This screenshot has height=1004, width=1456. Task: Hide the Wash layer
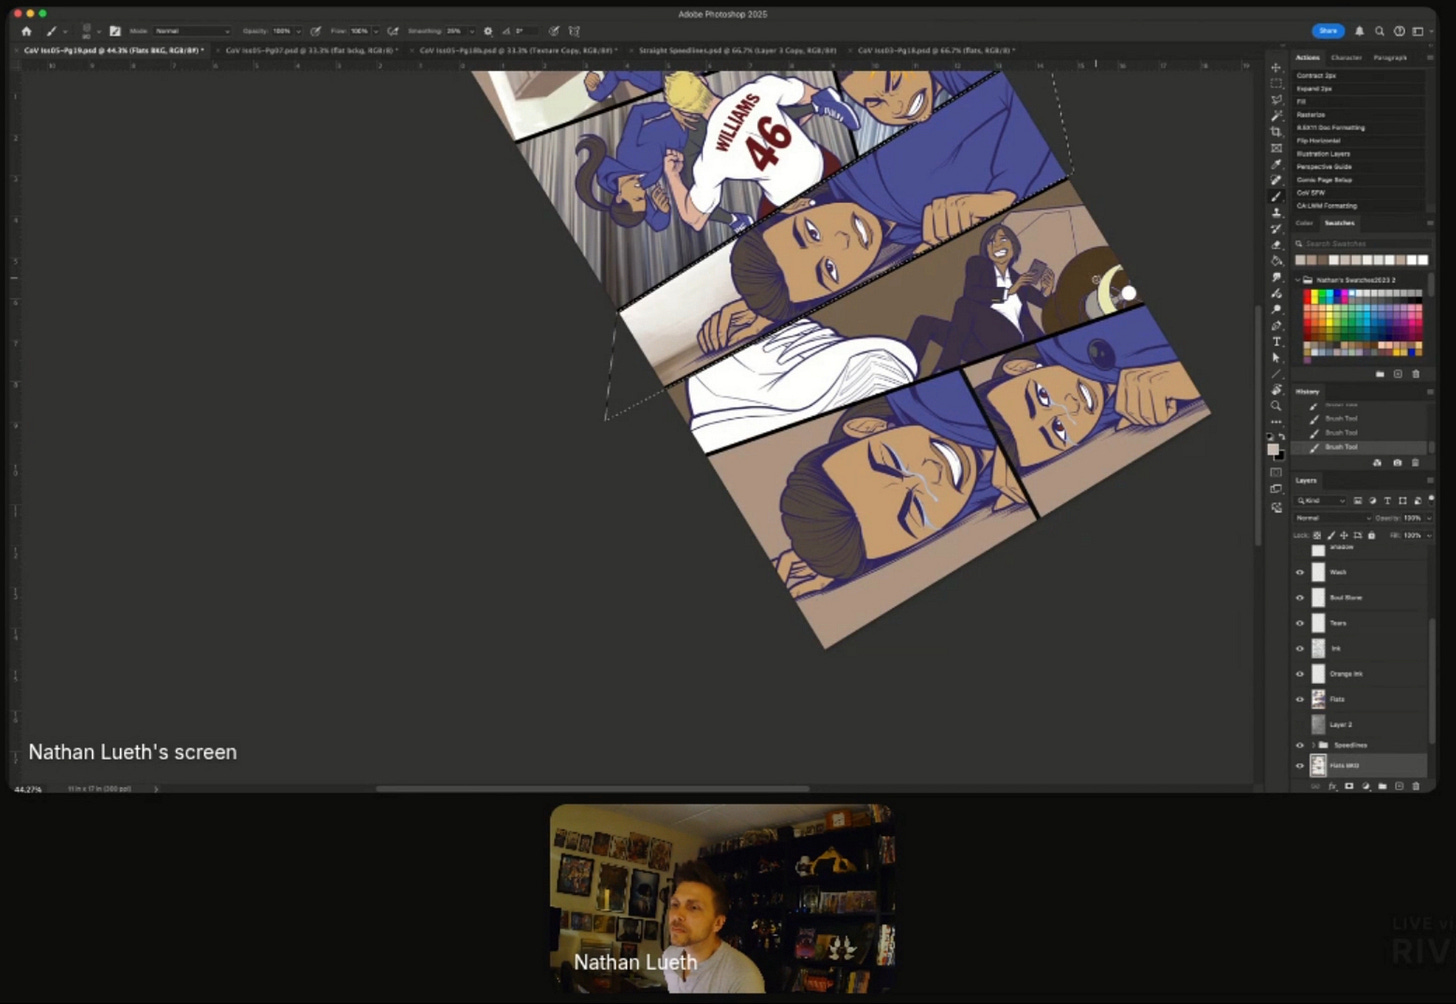point(1300,572)
